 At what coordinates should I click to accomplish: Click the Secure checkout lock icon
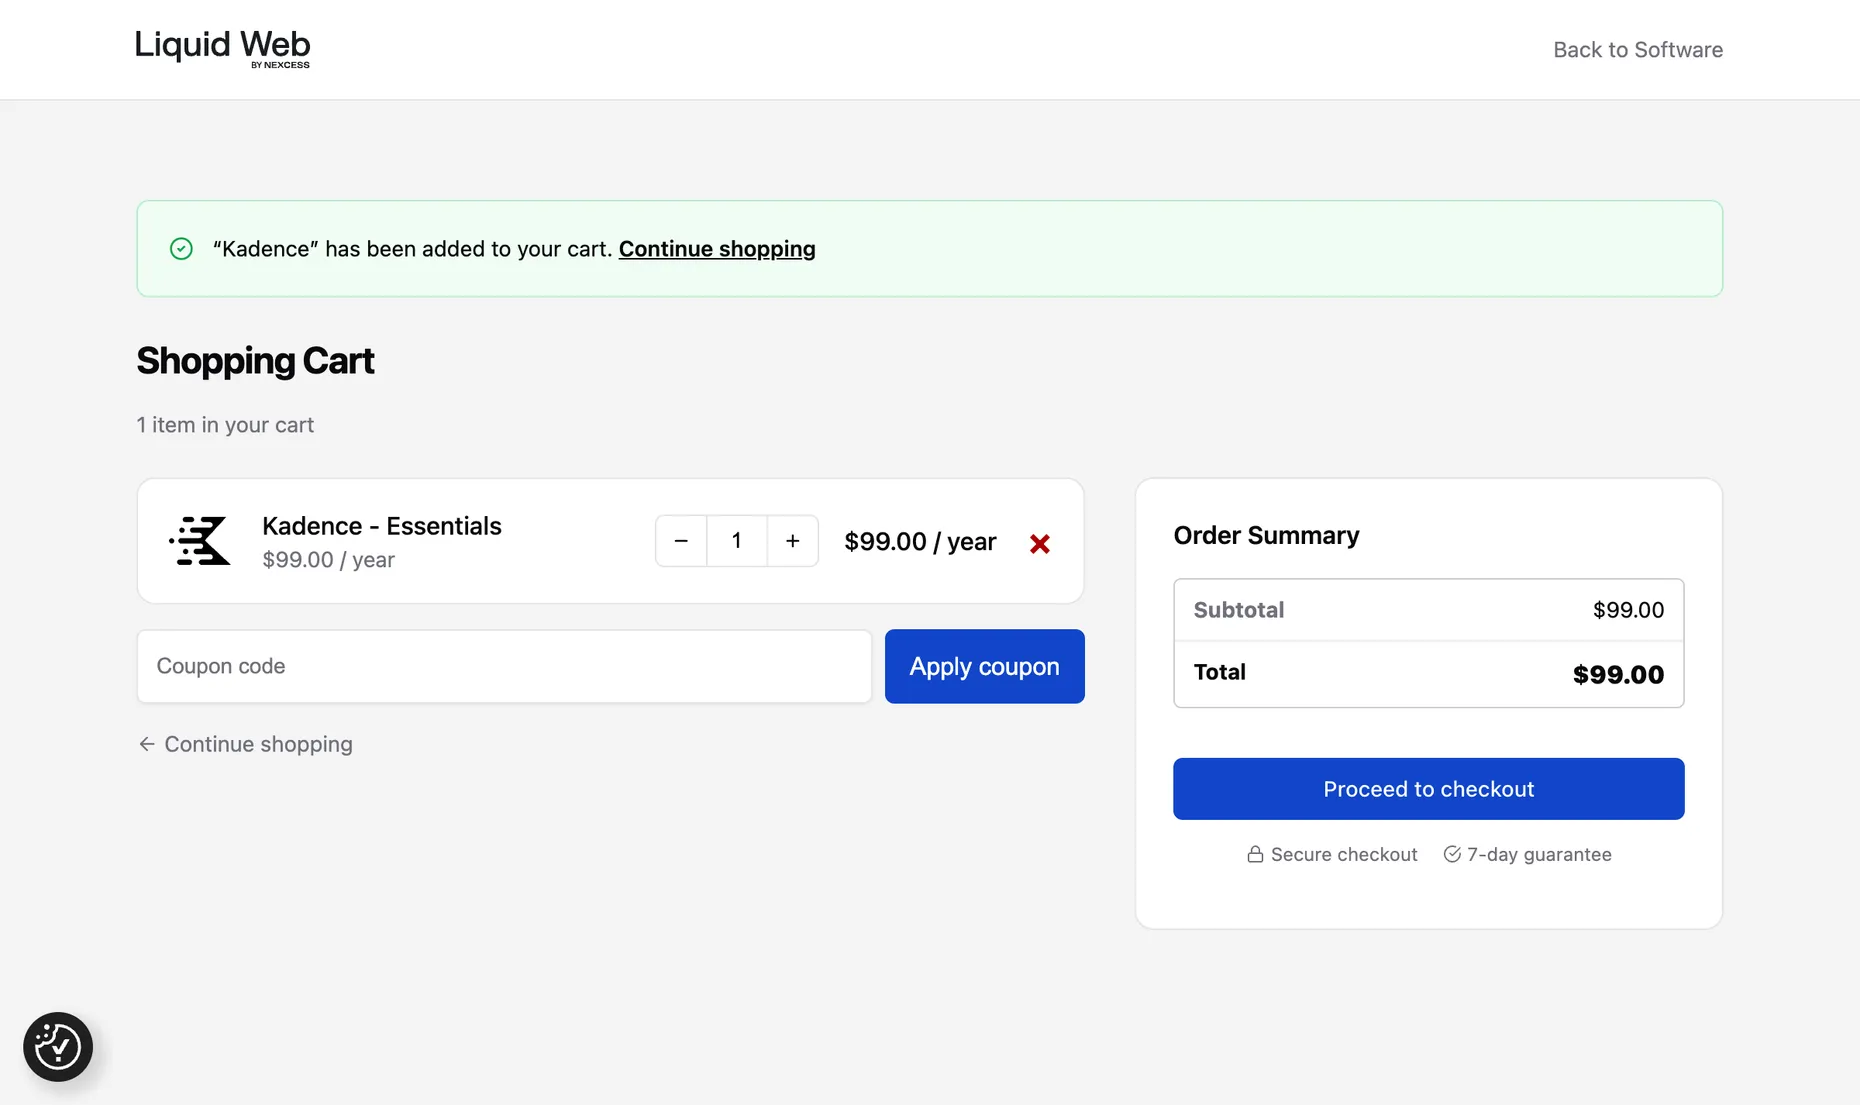[x=1255, y=854]
